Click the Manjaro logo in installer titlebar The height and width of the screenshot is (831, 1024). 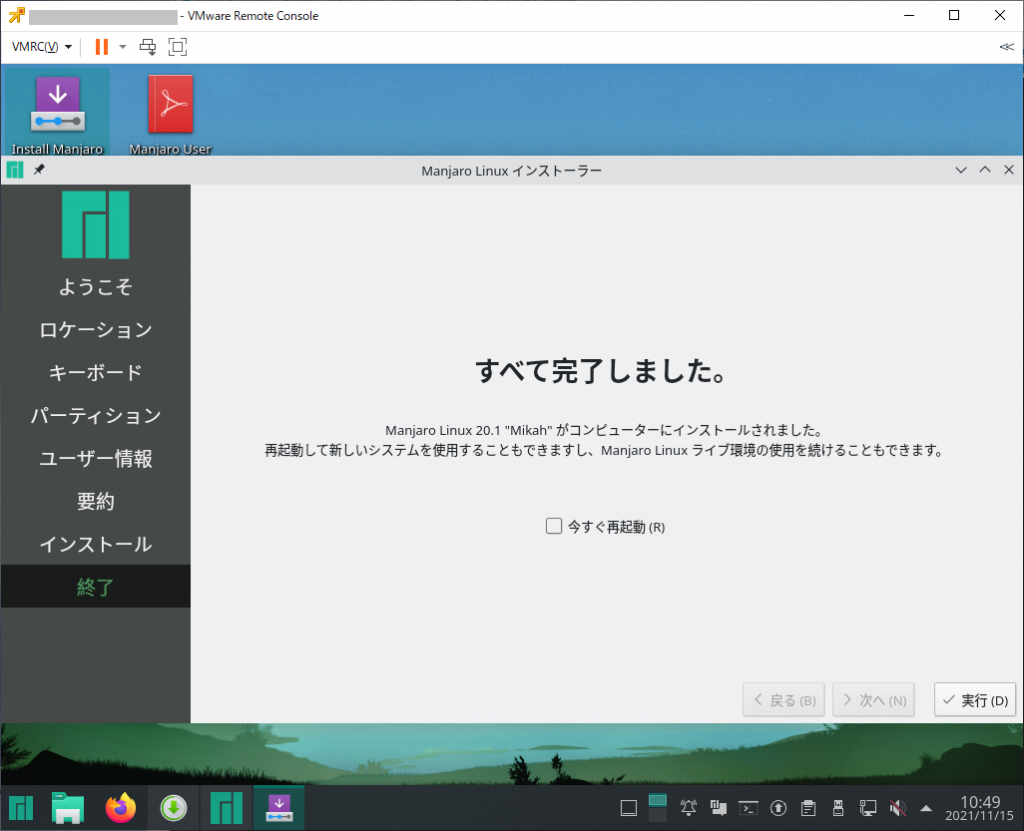(15, 170)
